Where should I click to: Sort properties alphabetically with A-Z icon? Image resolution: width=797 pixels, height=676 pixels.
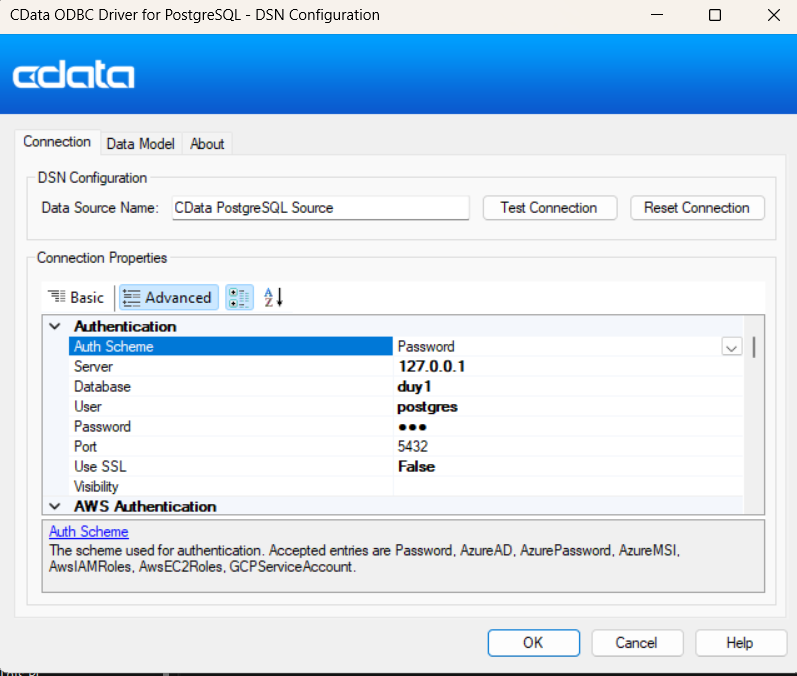pos(273,297)
